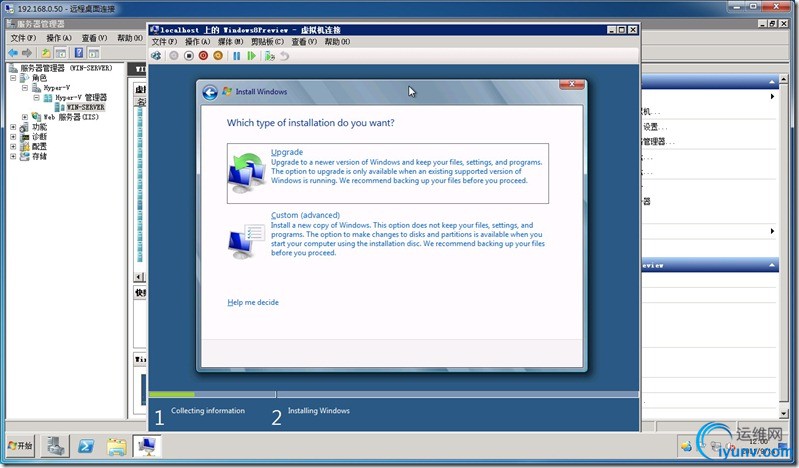
Task: Select 服务器管理器 (WIN-SERVER) root node
Action: tap(66, 68)
